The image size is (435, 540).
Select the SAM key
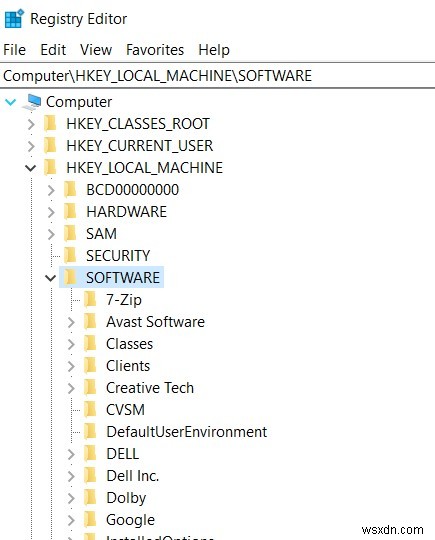[x=101, y=234]
